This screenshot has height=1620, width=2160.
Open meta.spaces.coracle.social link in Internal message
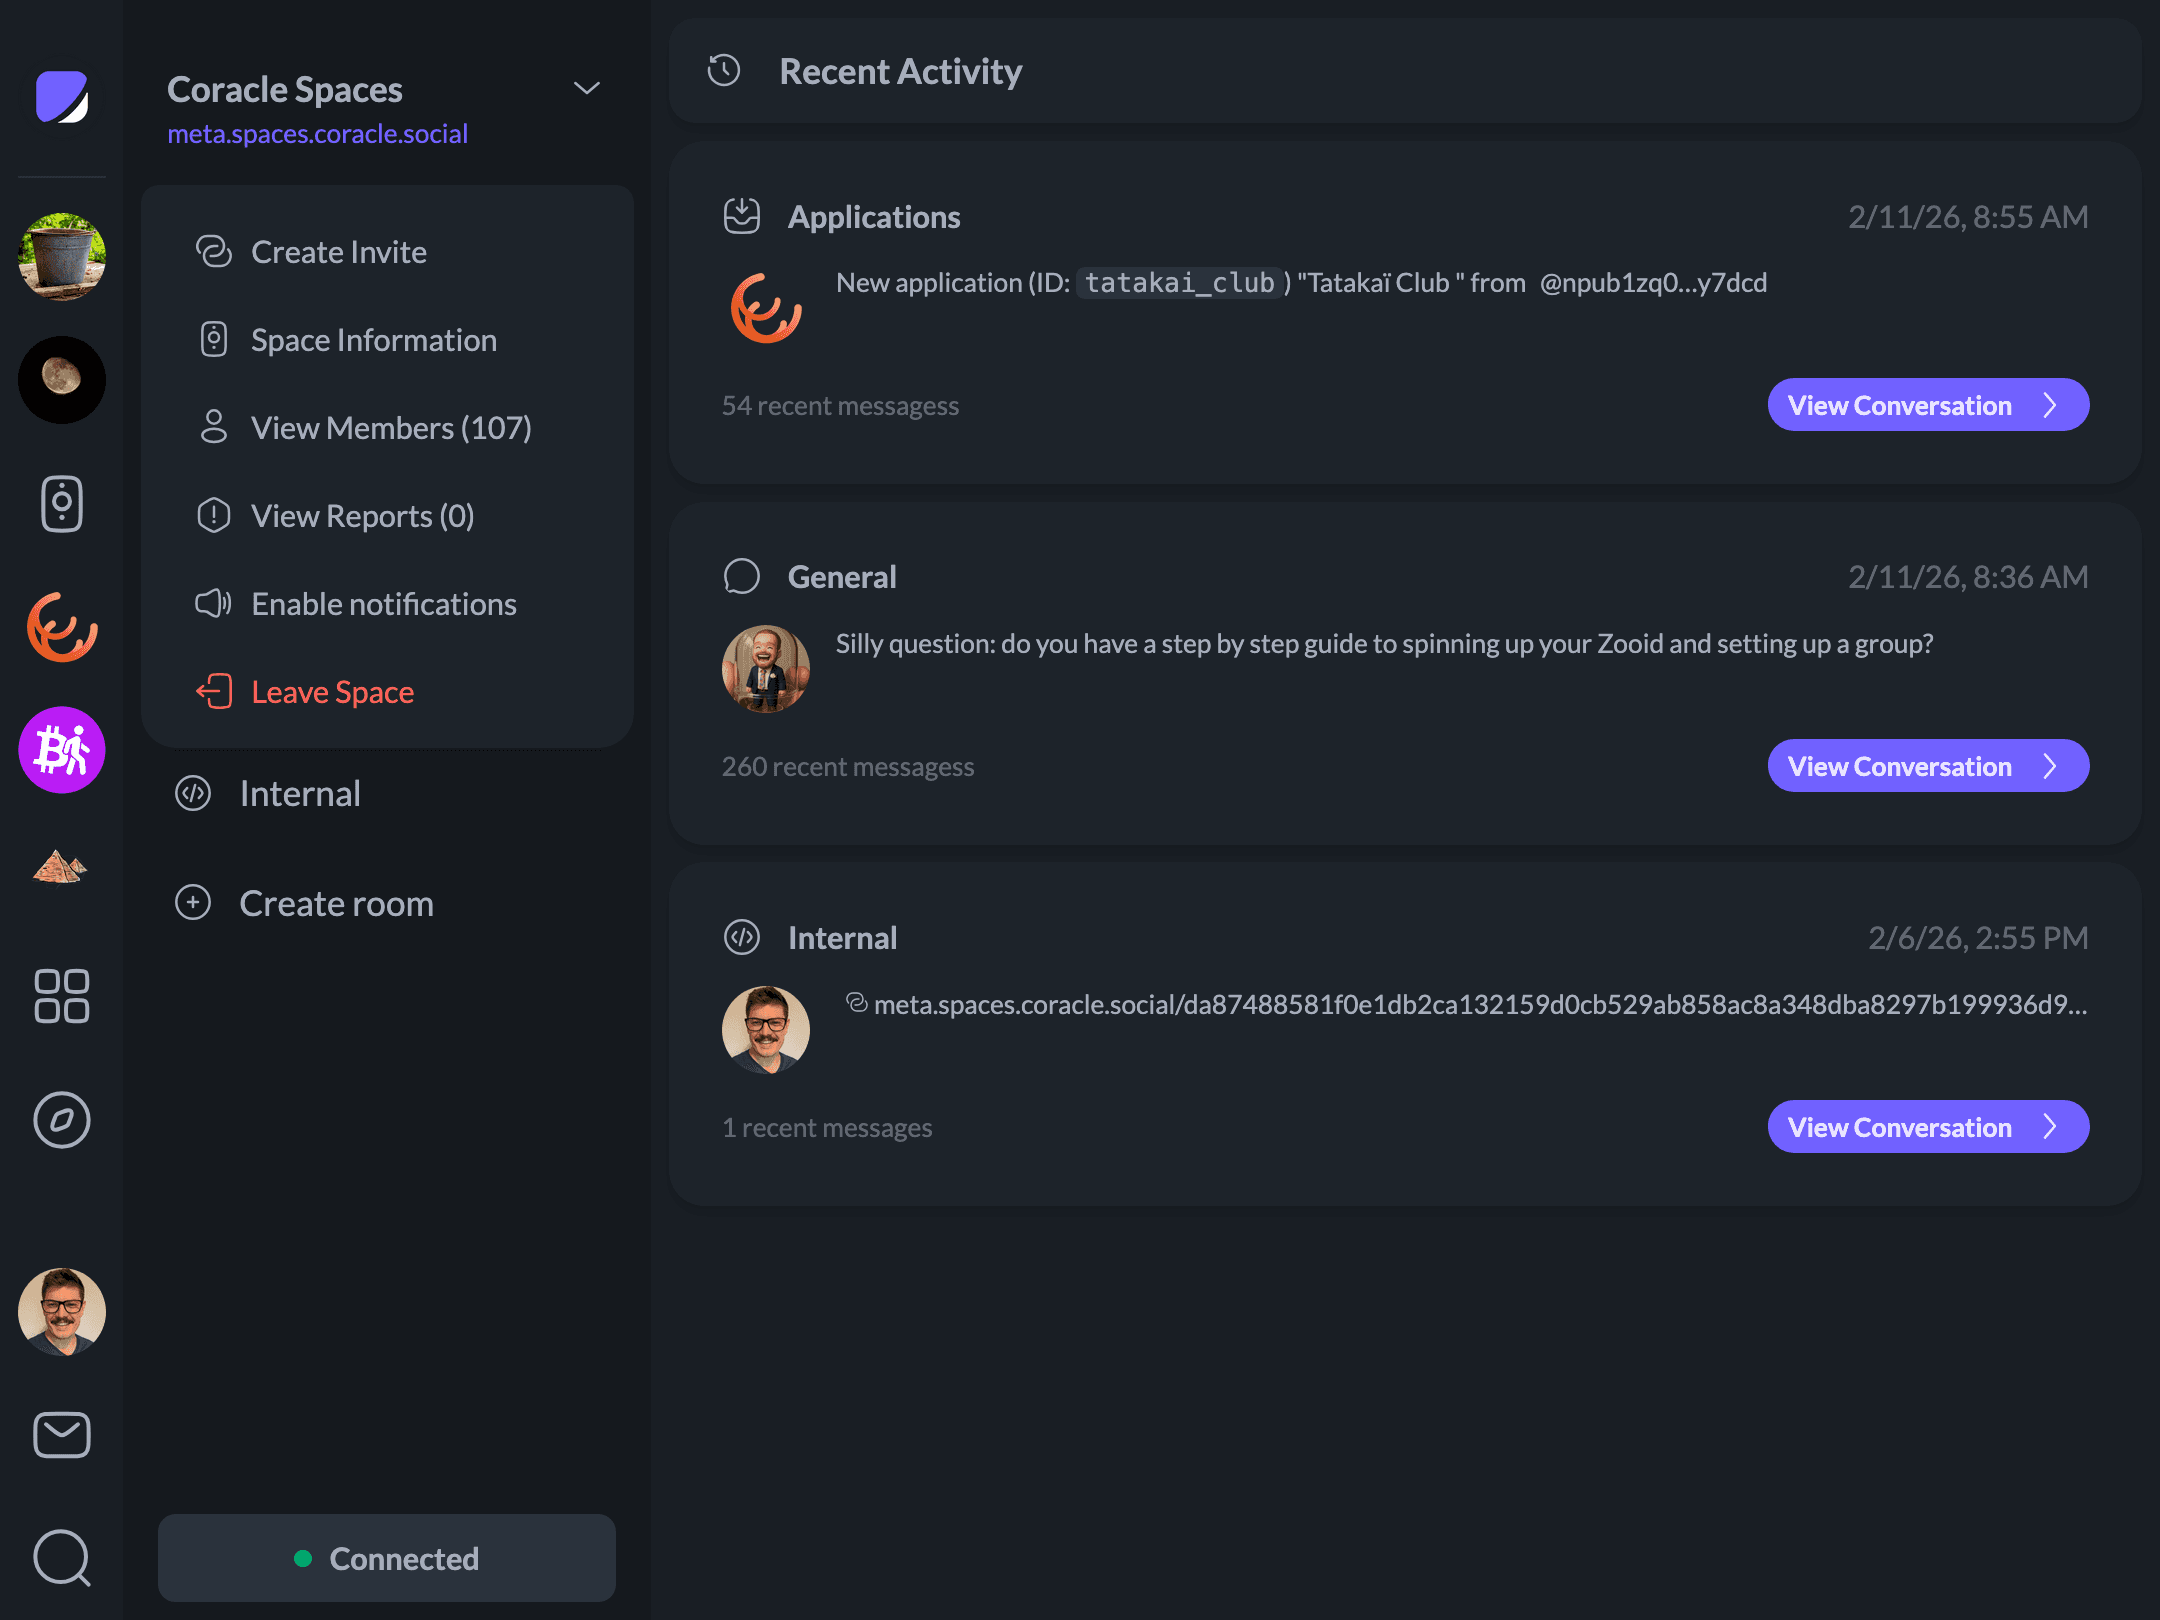(1478, 1004)
